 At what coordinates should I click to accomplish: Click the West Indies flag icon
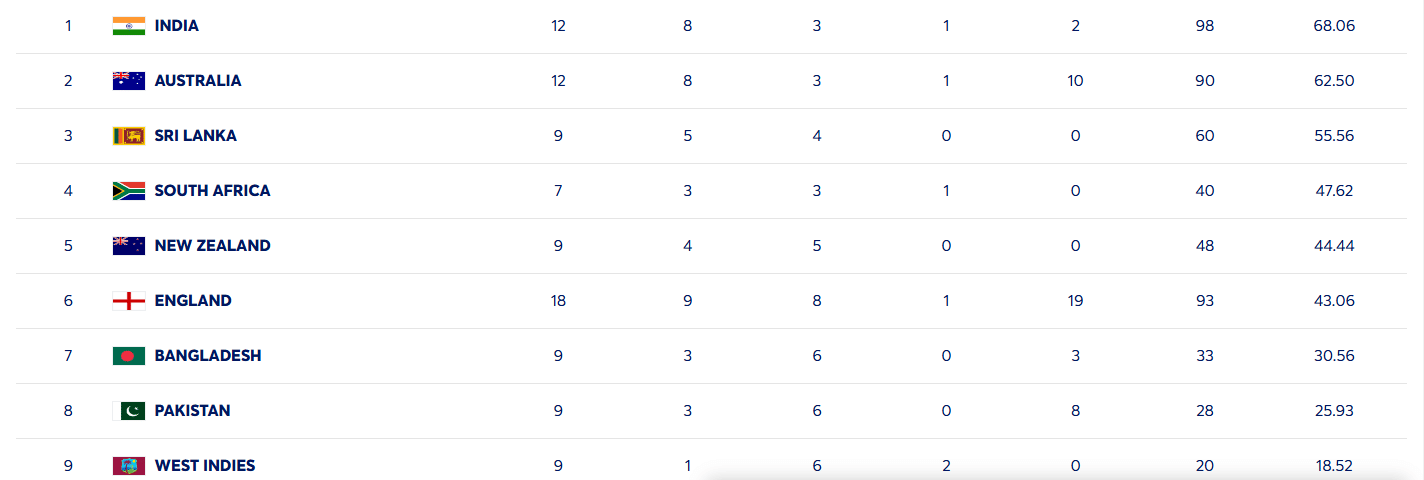[x=129, y=466]
